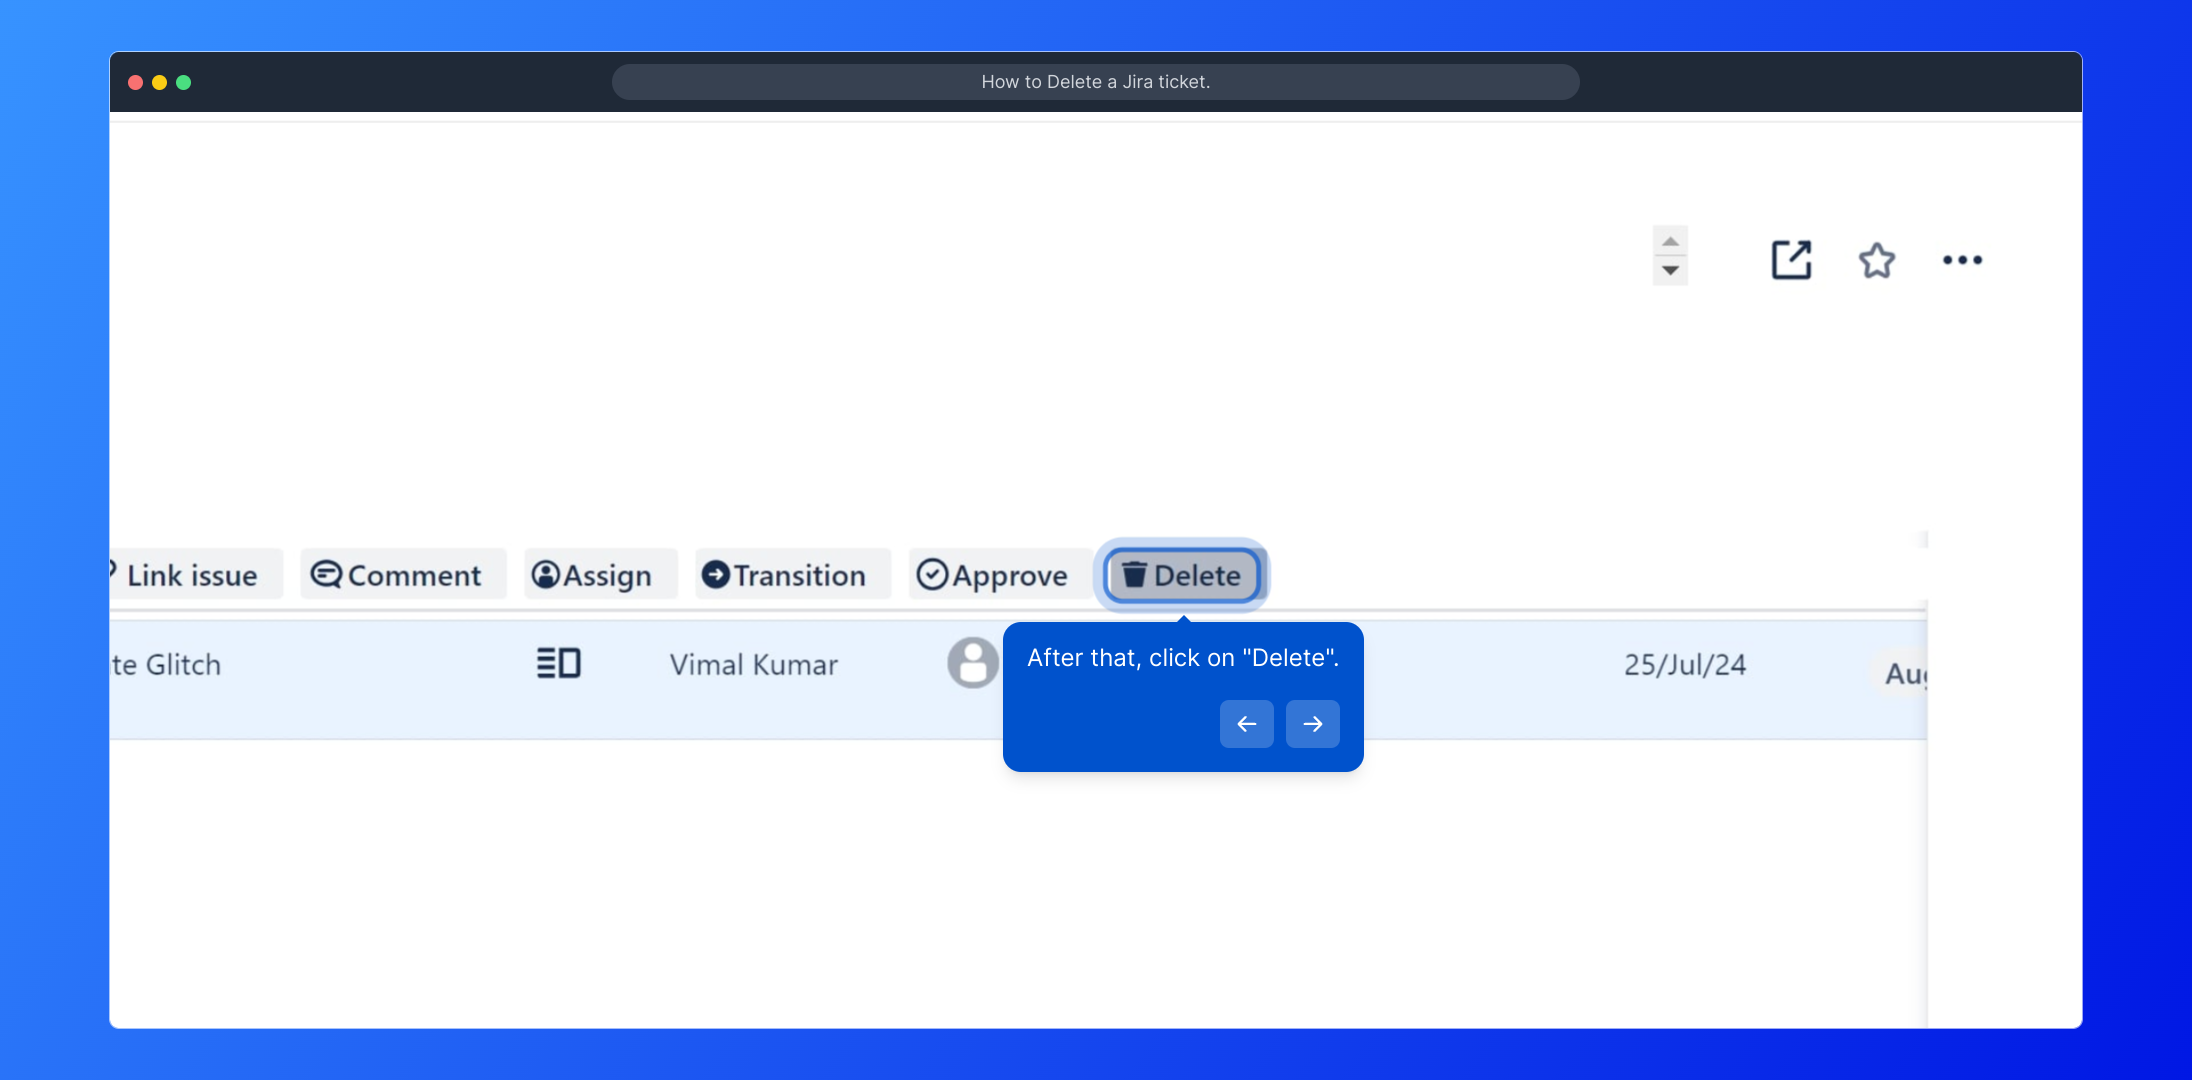Image resolution: width=2192 pixels, height=1080 pixels.
Task: Star this issue as favorite
Action: (1876, 260)
